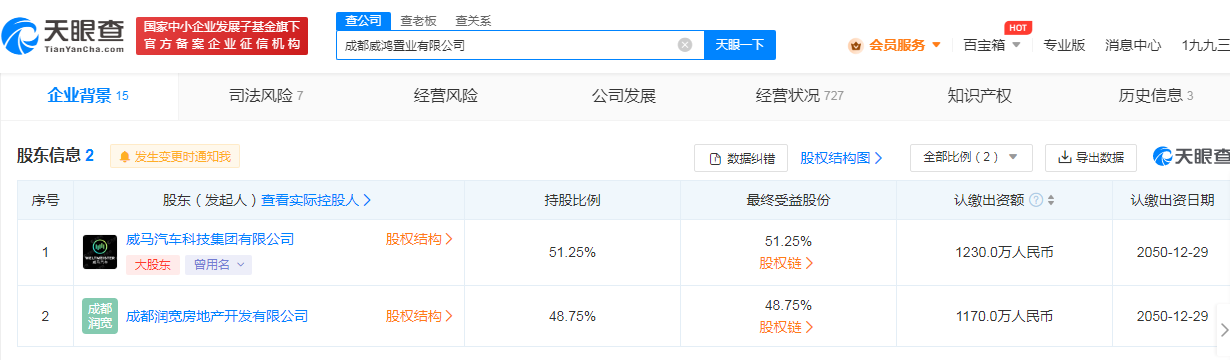This screenshot has width=1230, height=360.
Task: Clear the search box with the X icon
Action: point(685,45)
